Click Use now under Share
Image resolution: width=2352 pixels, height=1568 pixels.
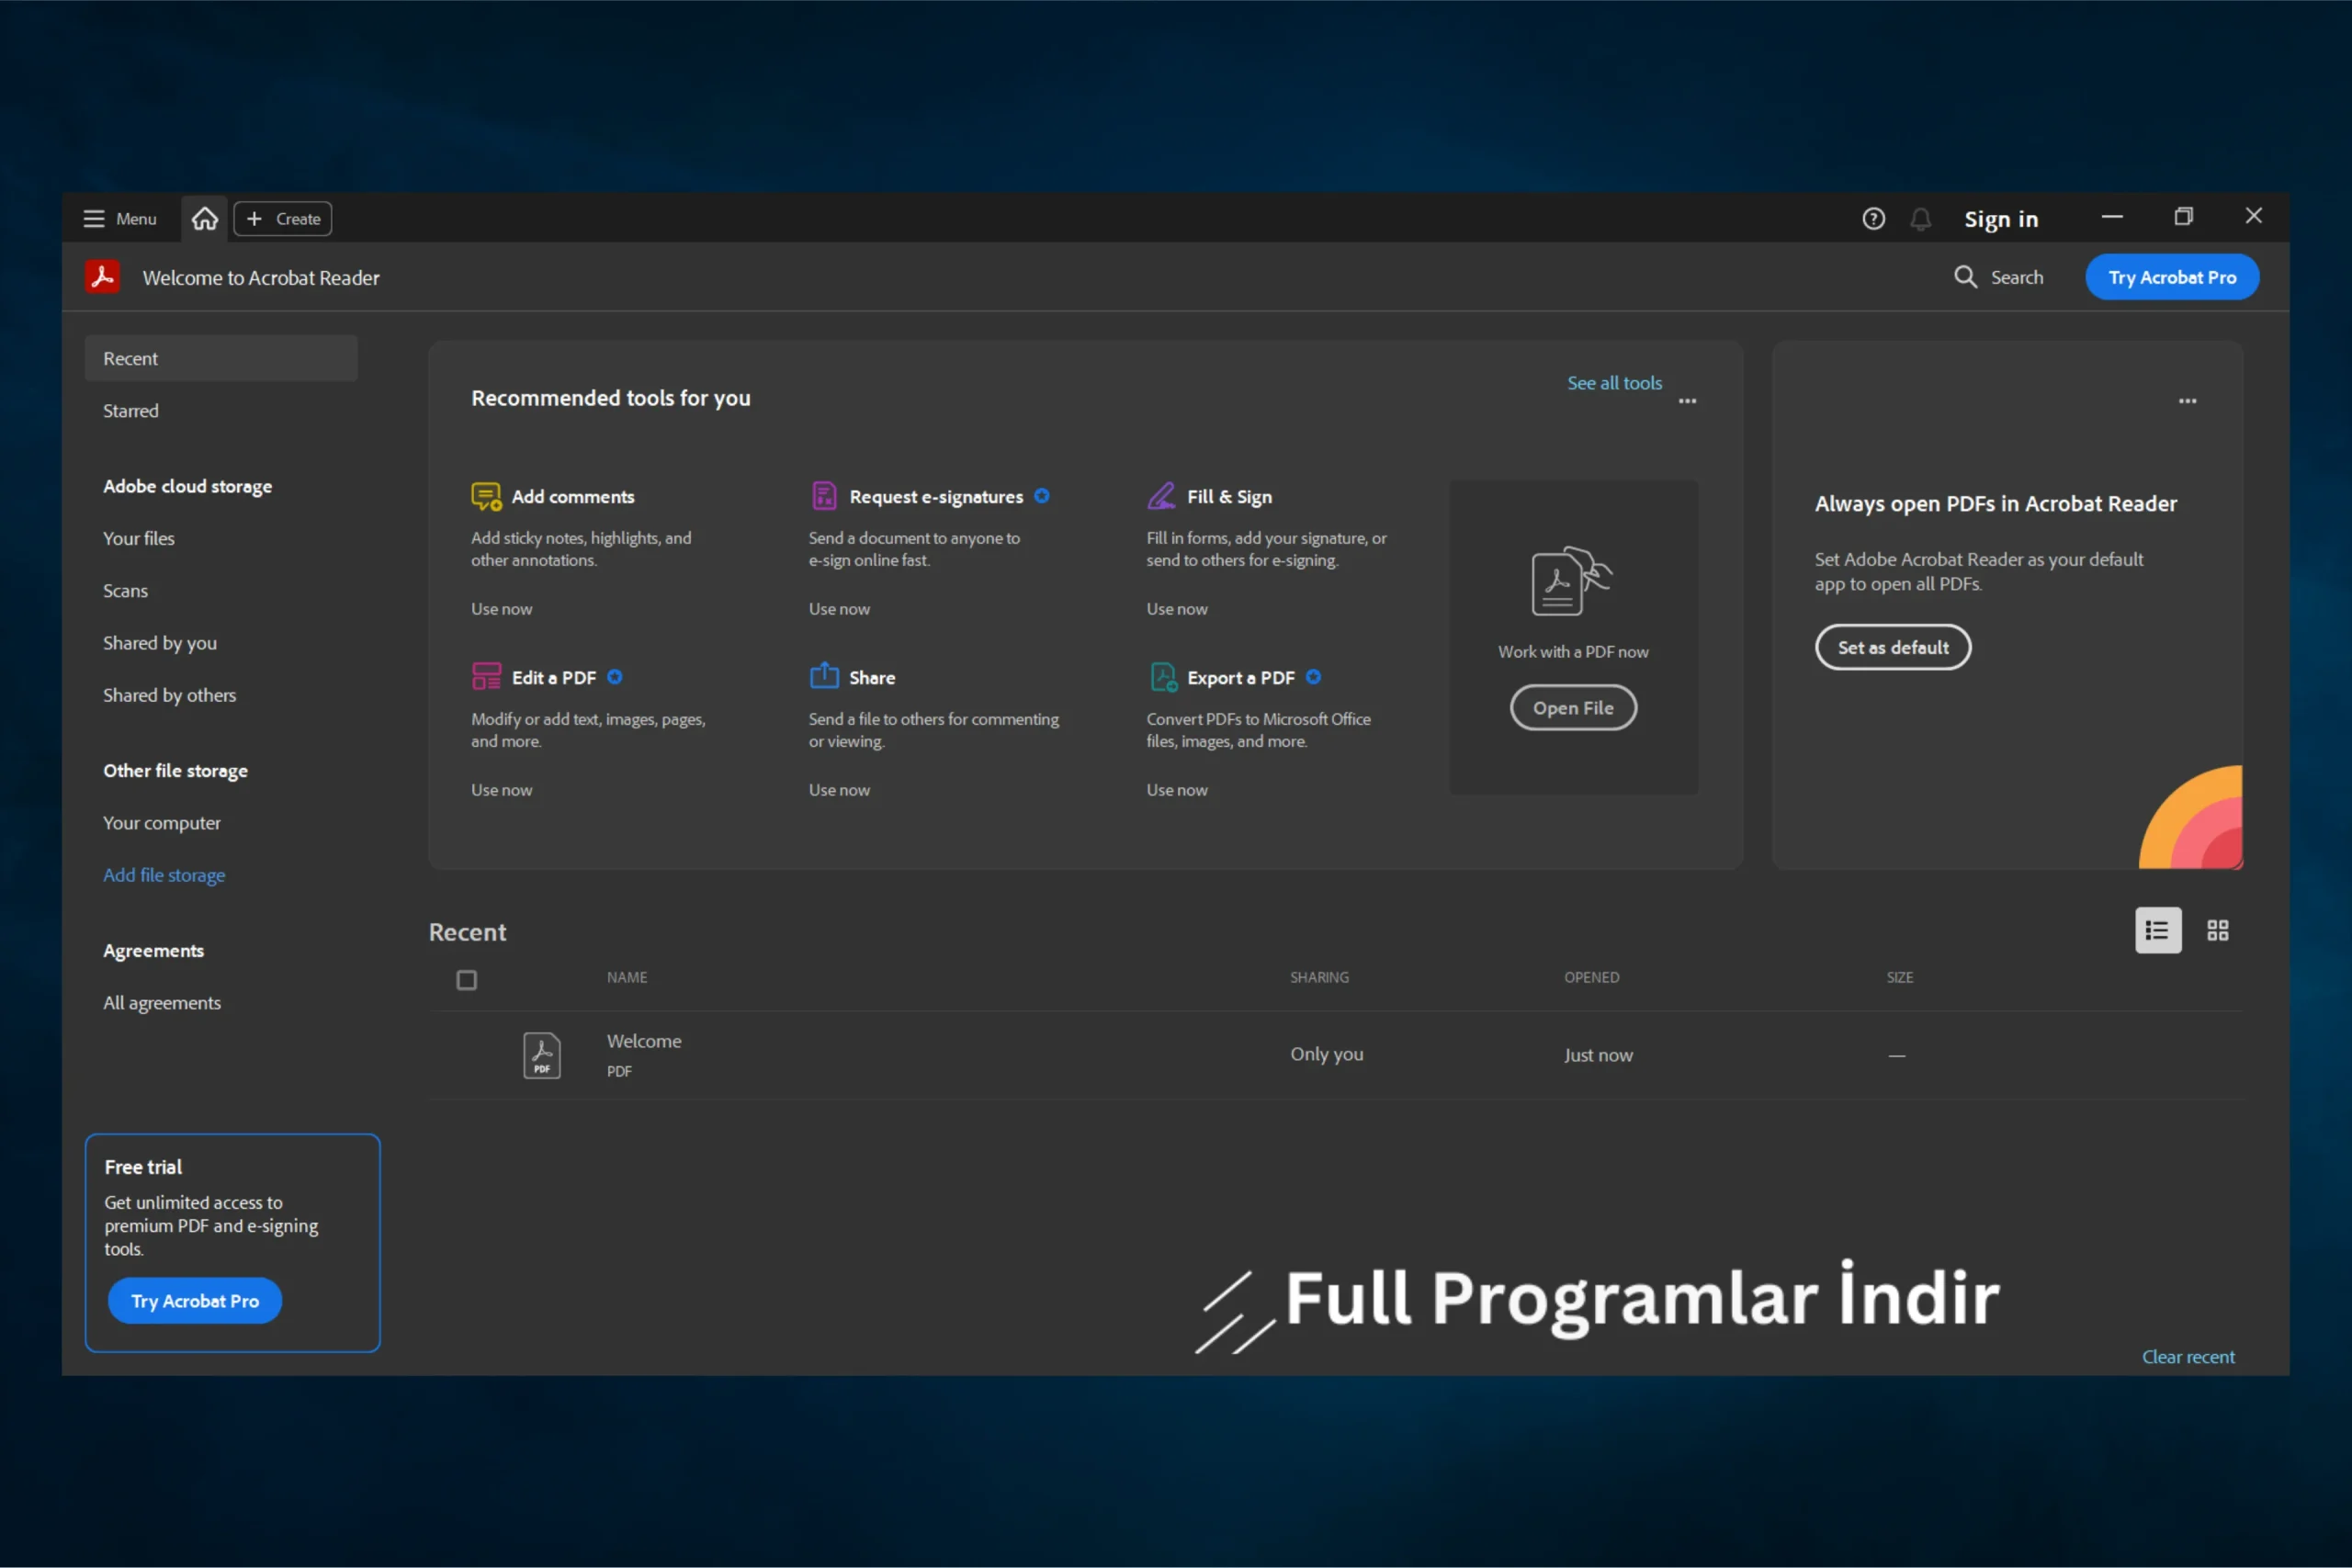(839, 790)
